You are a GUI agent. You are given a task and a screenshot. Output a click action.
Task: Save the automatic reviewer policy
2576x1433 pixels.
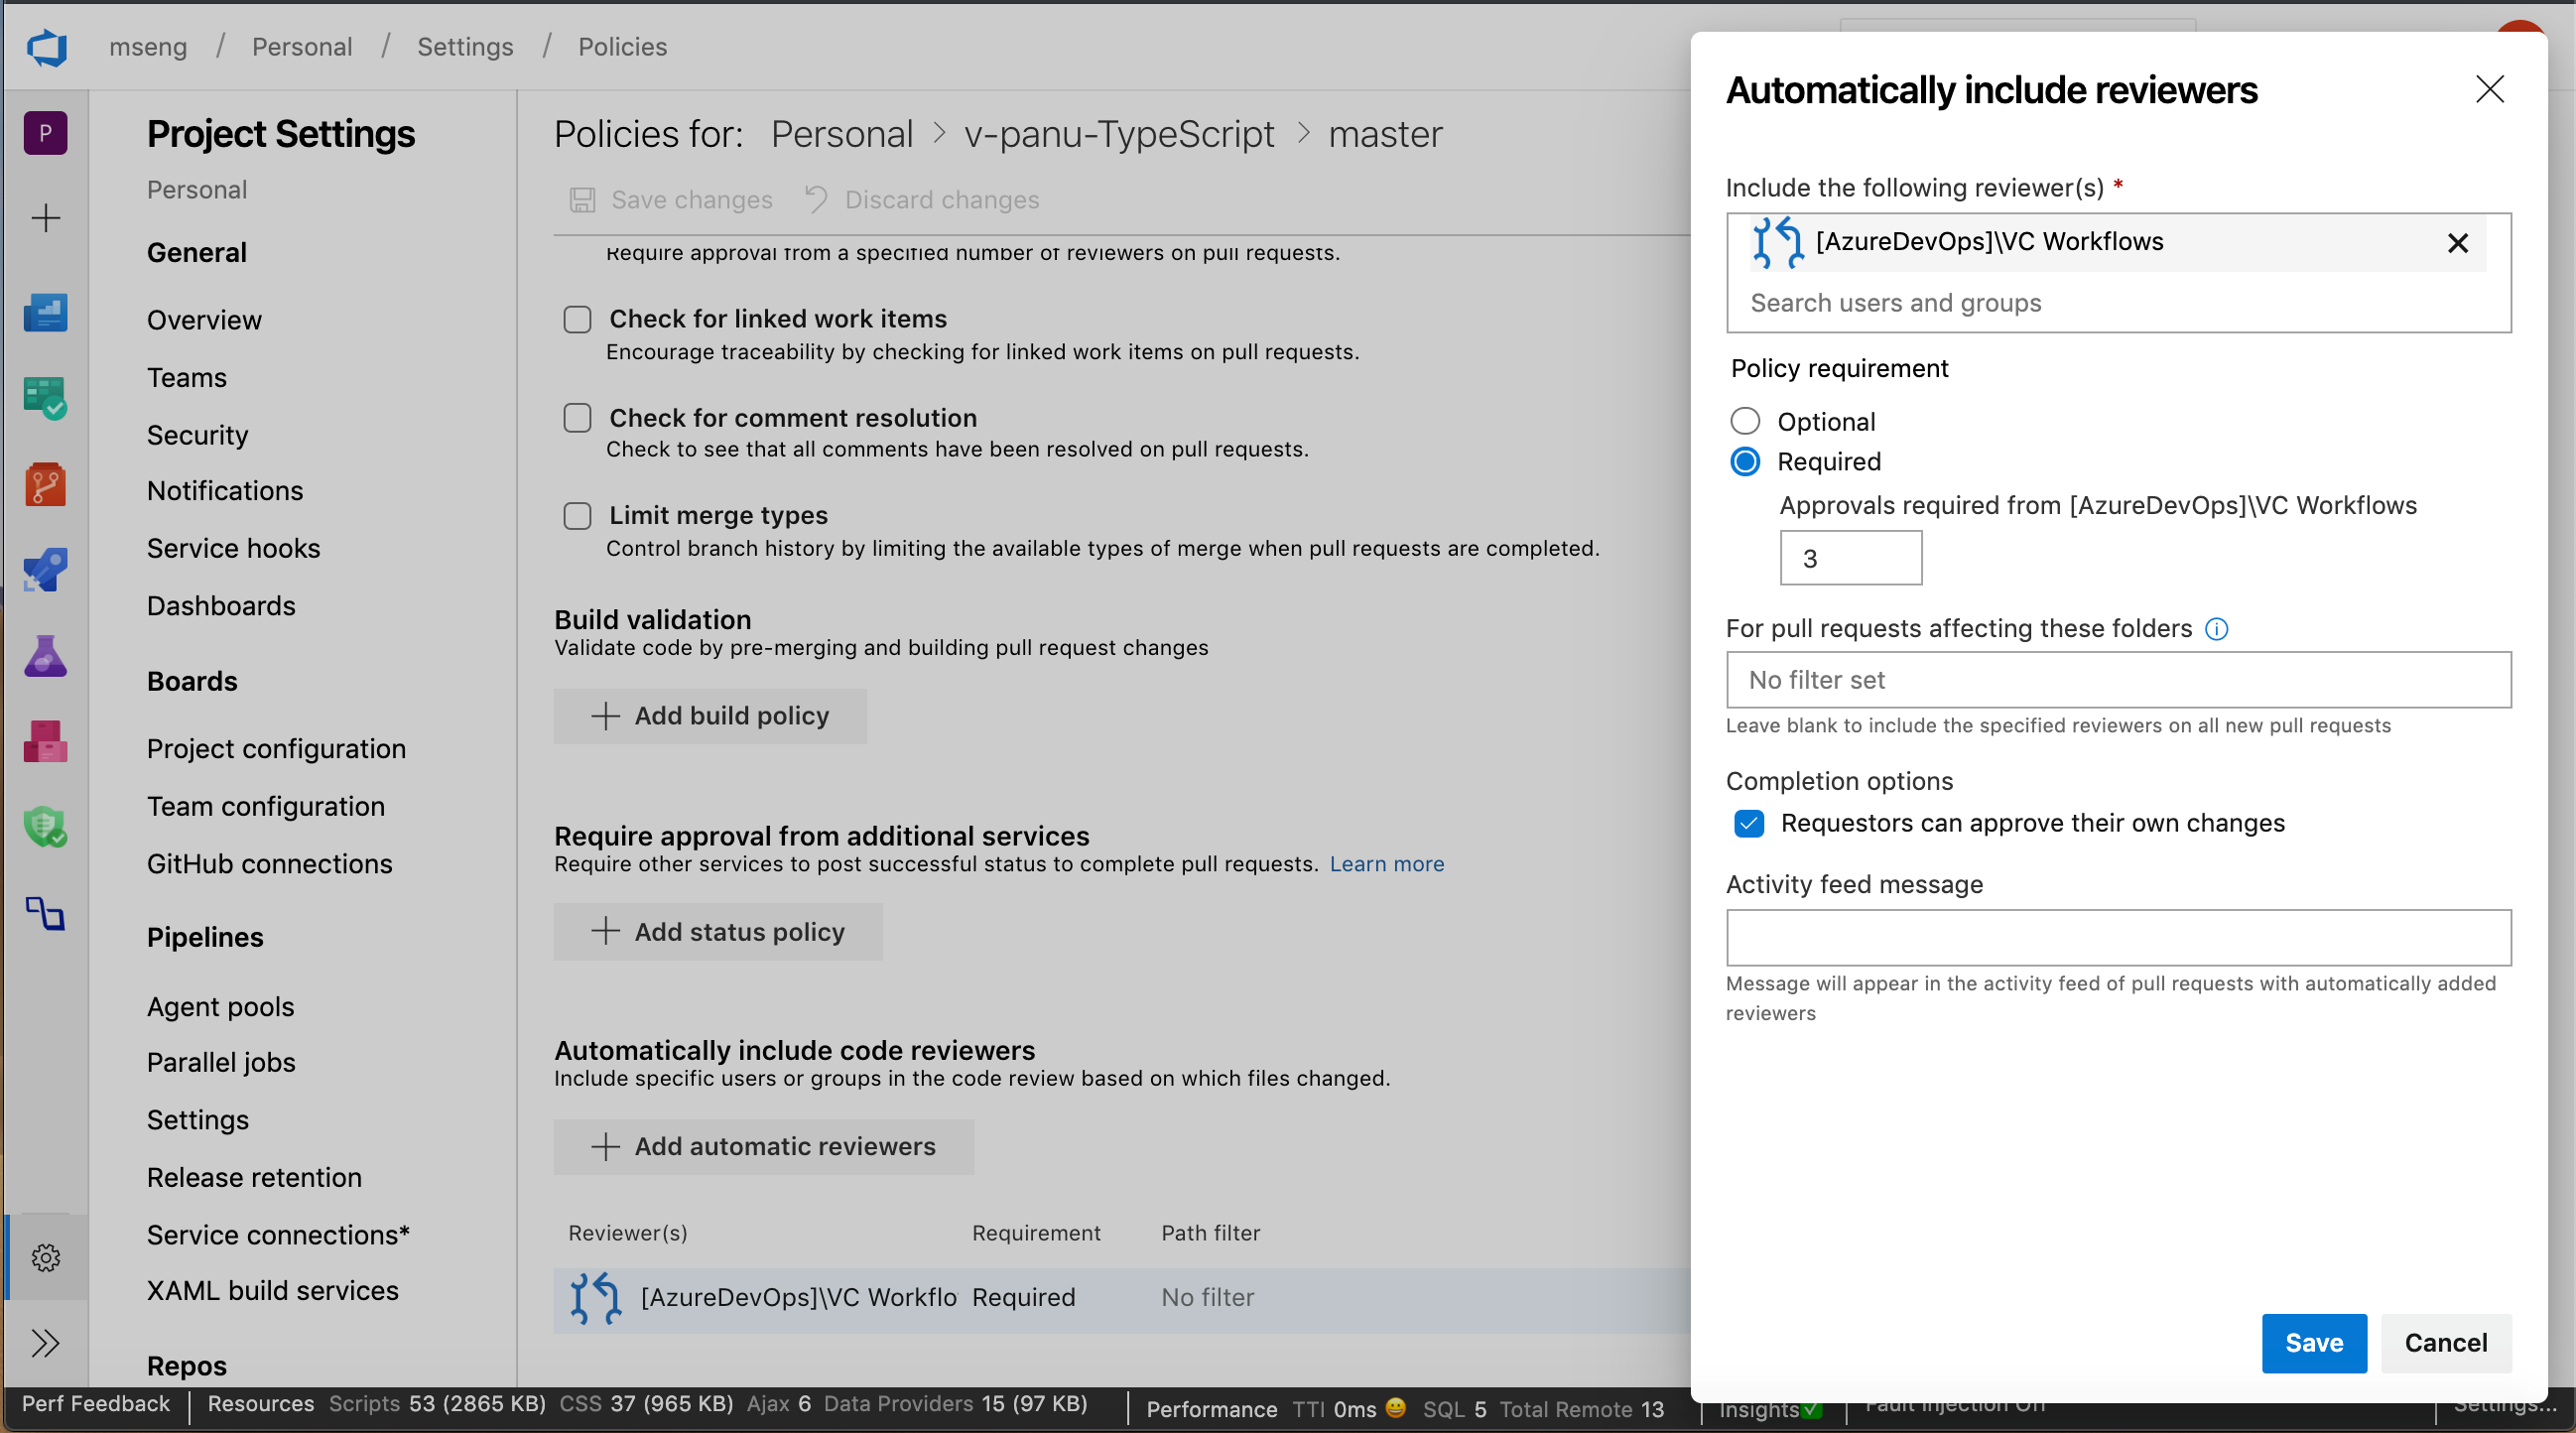pos(2313,1343)
